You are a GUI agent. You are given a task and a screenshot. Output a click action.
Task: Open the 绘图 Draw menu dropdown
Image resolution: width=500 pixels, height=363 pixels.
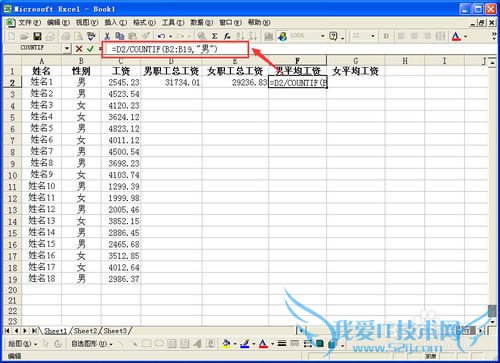(22, 344)
